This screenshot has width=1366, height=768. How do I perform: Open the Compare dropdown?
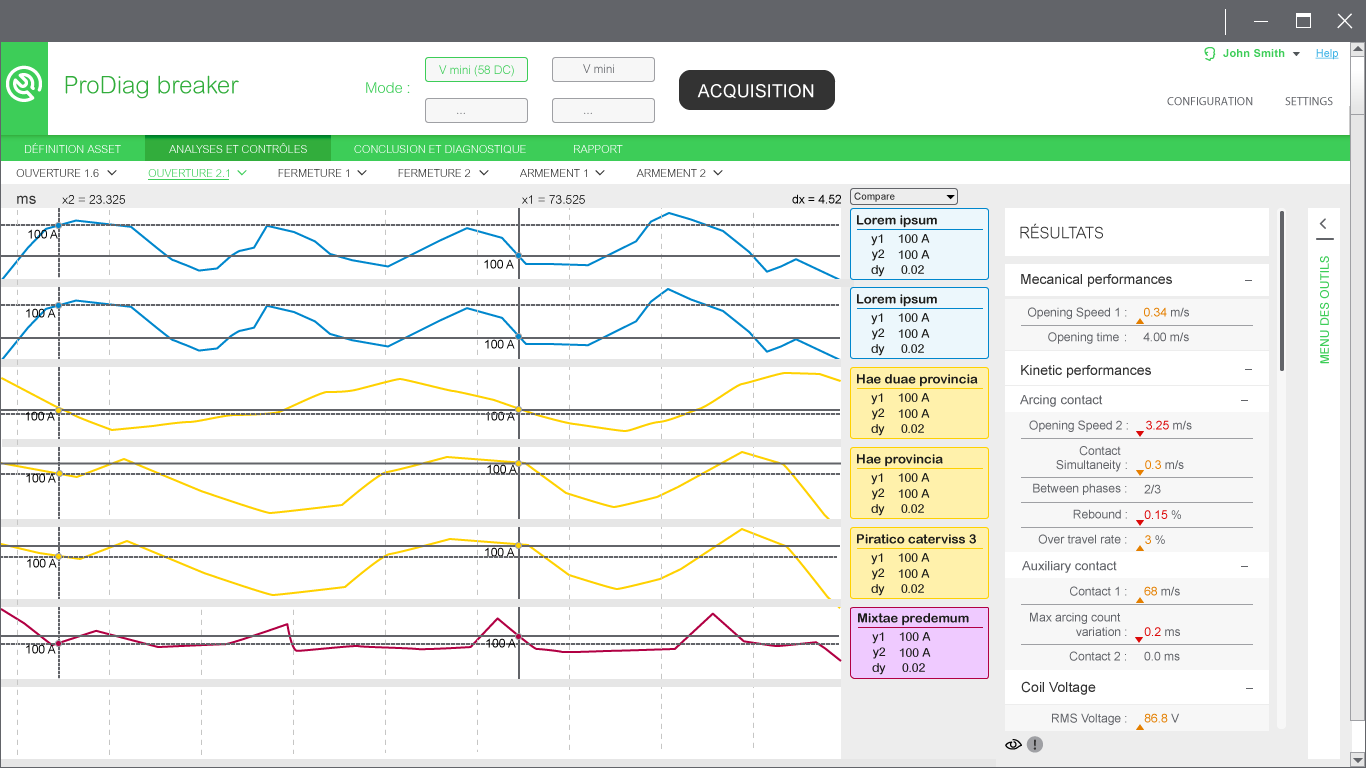pyautogui.click(x=904, y=197)
